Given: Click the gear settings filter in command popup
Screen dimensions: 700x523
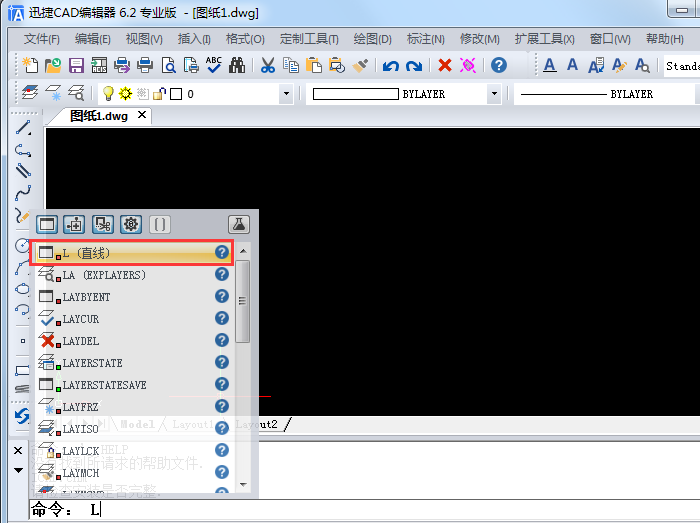Looking at the screenshot, I should (x=131, y=224).
